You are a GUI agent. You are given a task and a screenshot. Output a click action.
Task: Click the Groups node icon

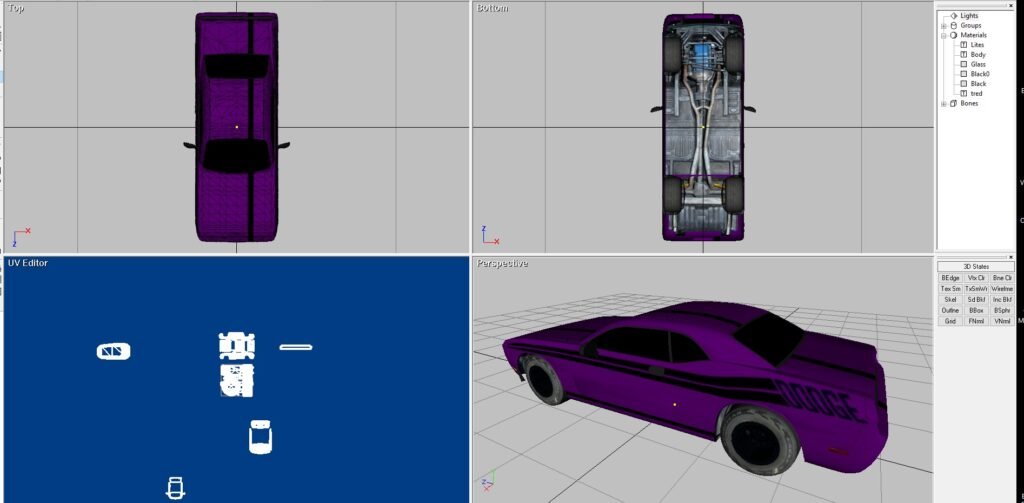point(953,26)
